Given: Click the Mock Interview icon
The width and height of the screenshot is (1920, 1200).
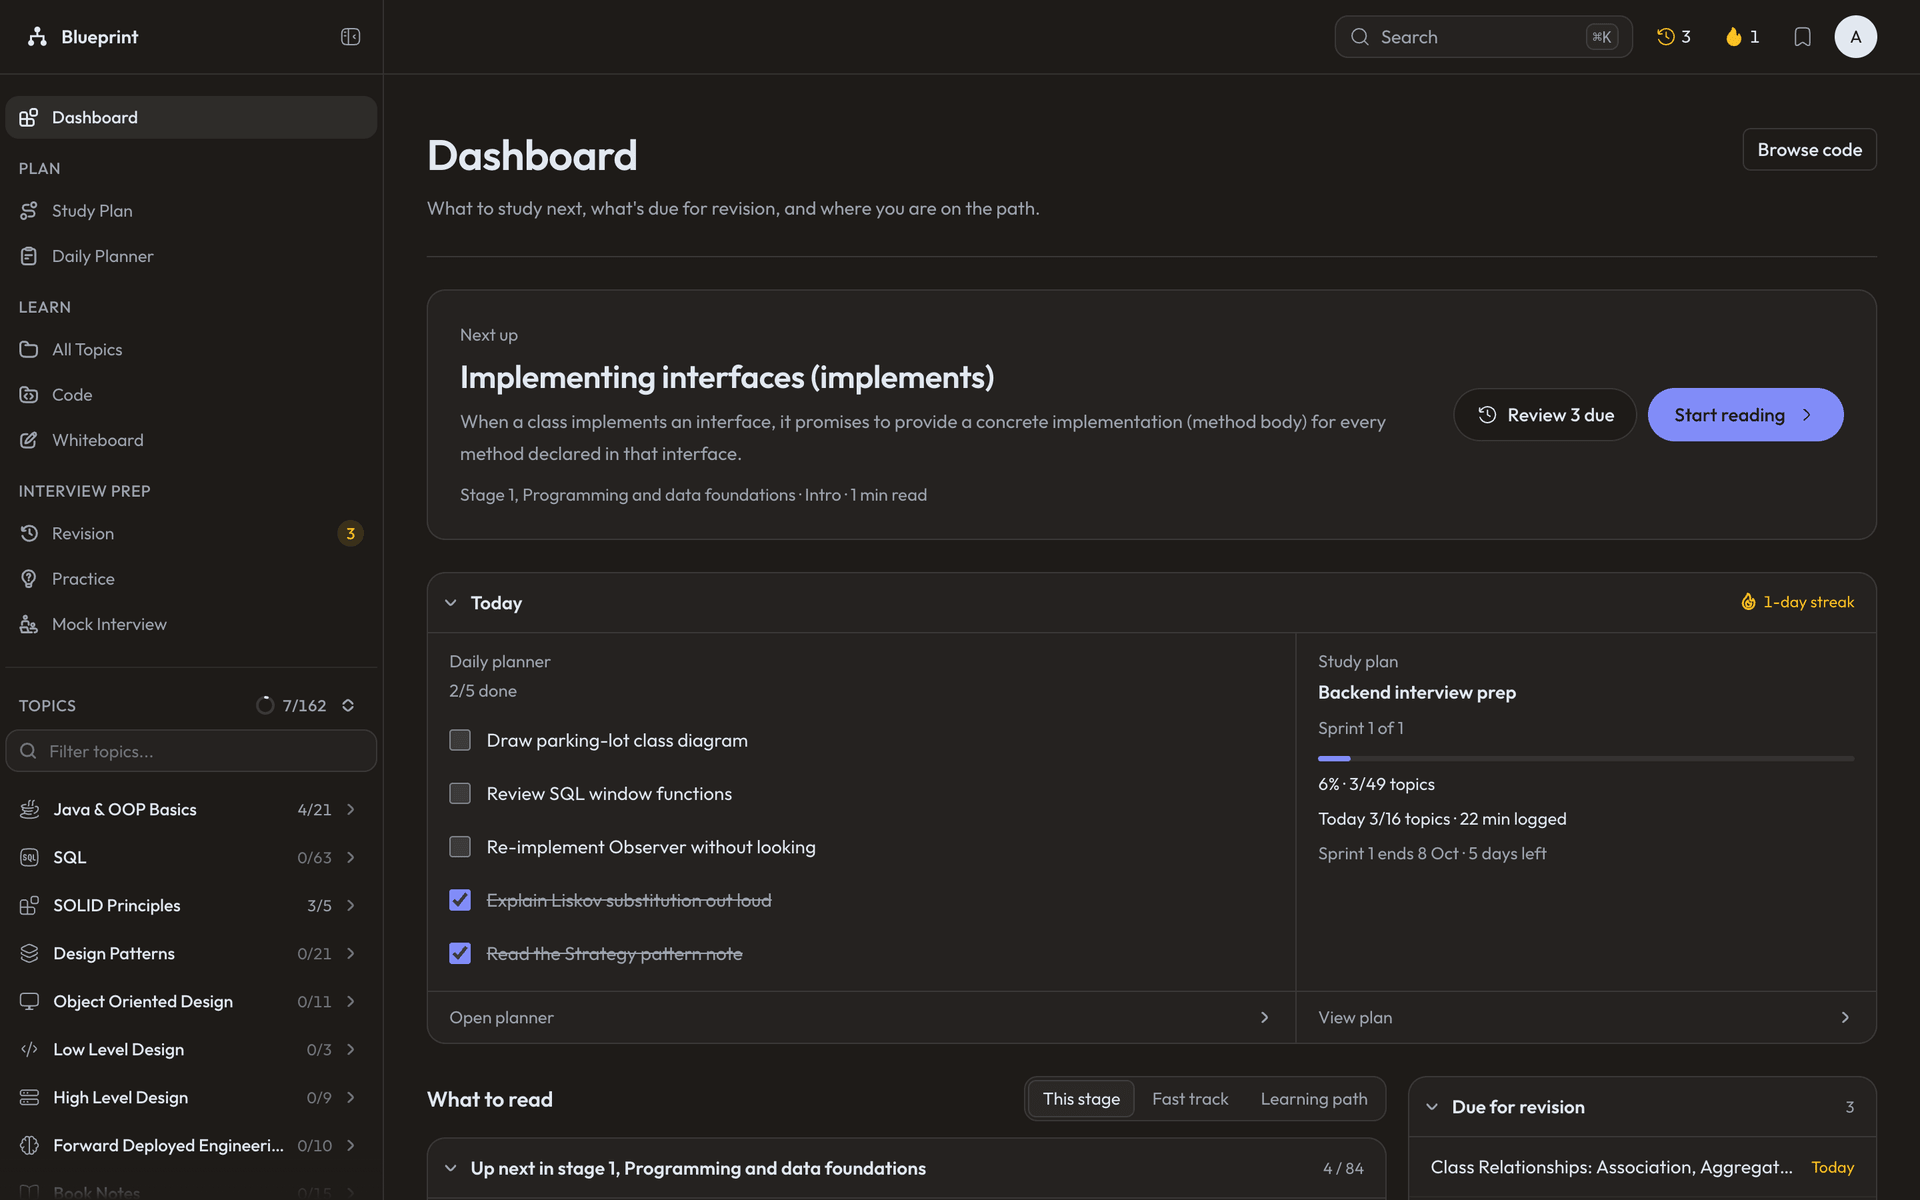Looking at the screenshot, I should [29, 624].
